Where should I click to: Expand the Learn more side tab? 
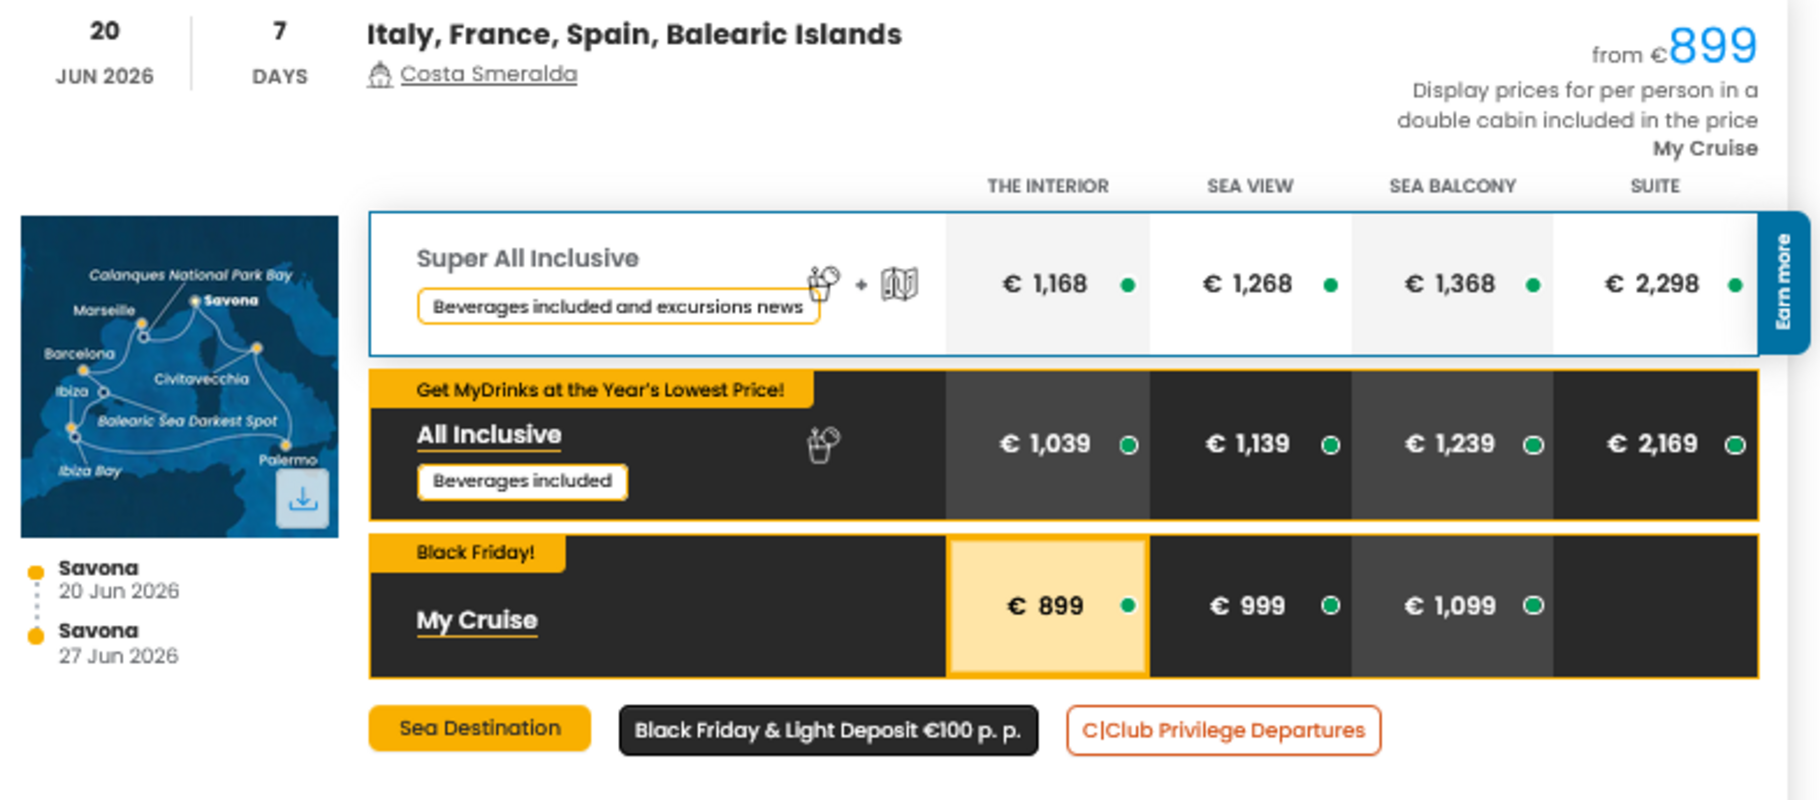tap(1783, 282)
